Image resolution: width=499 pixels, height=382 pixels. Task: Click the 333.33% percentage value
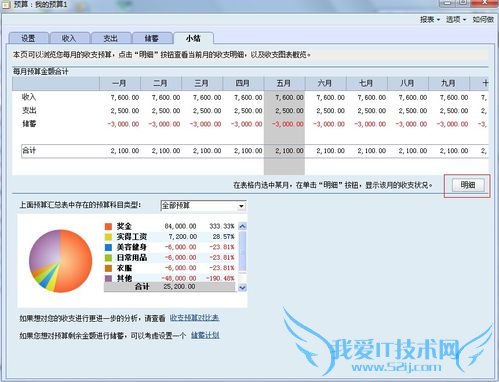coord(222,226)
